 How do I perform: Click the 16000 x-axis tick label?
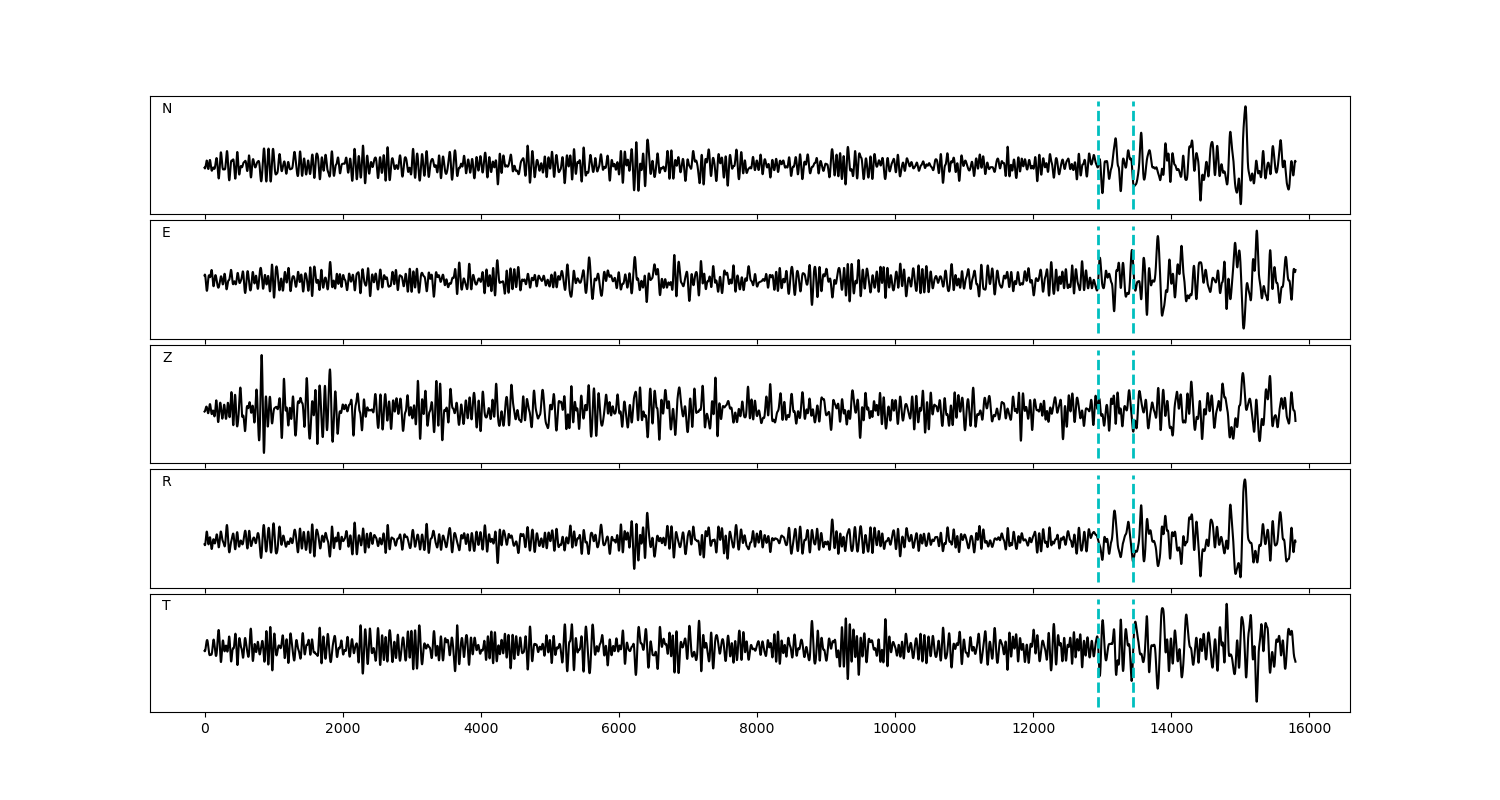coord(1308,729)
